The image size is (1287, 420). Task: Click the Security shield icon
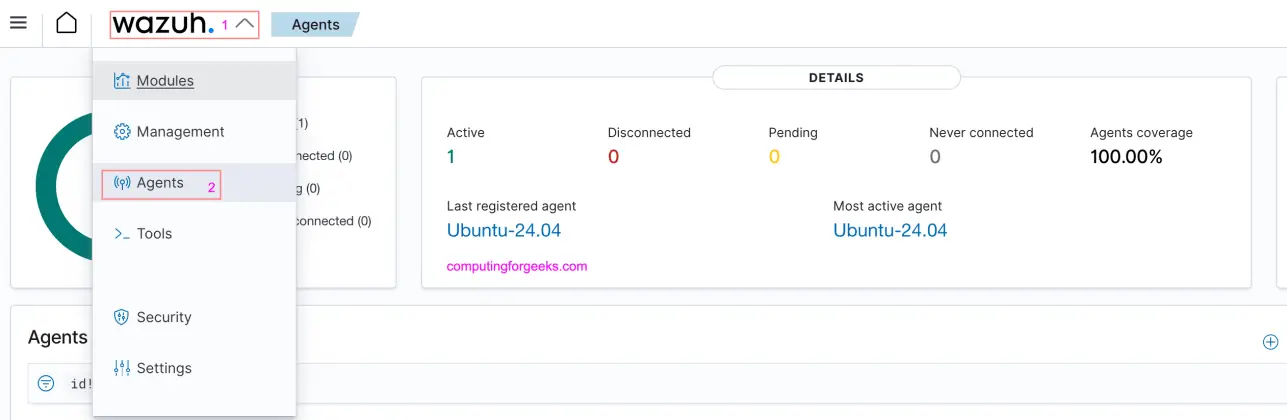(x=122, y=317)
